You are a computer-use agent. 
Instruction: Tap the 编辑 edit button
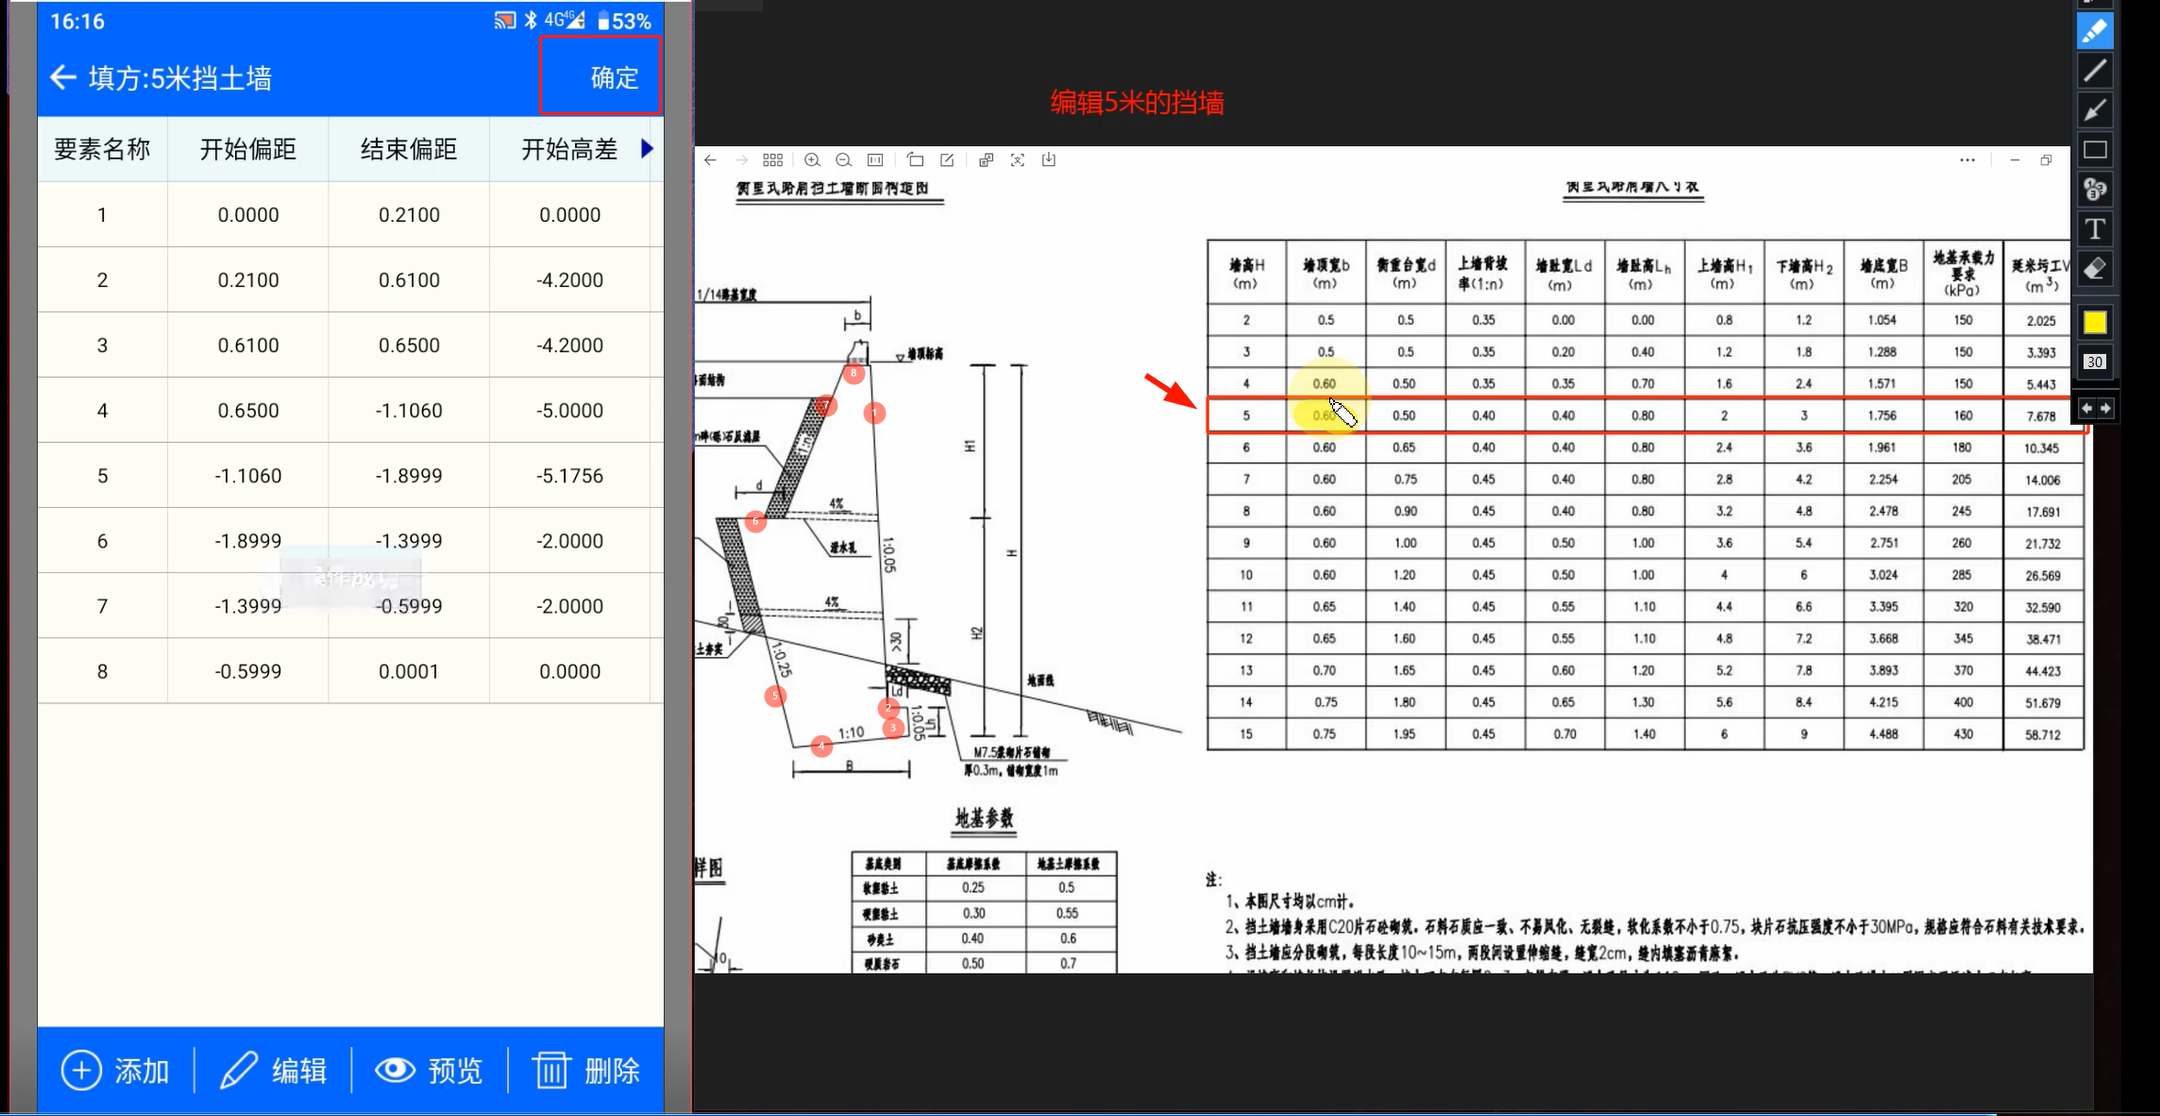(x=274, y=1071)
